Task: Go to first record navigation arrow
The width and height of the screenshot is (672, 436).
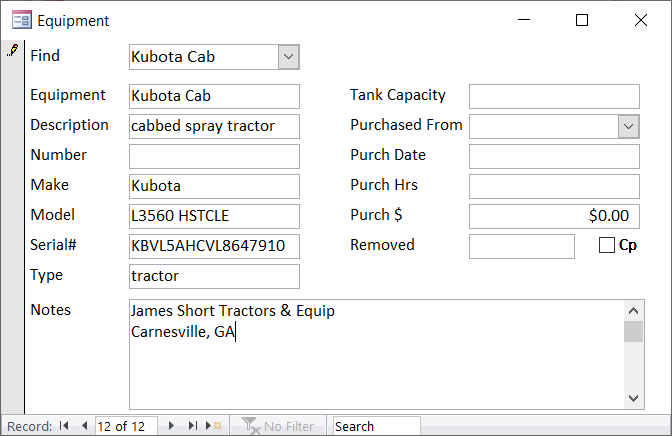Action: pyautogui.click(x=64, y=426)
